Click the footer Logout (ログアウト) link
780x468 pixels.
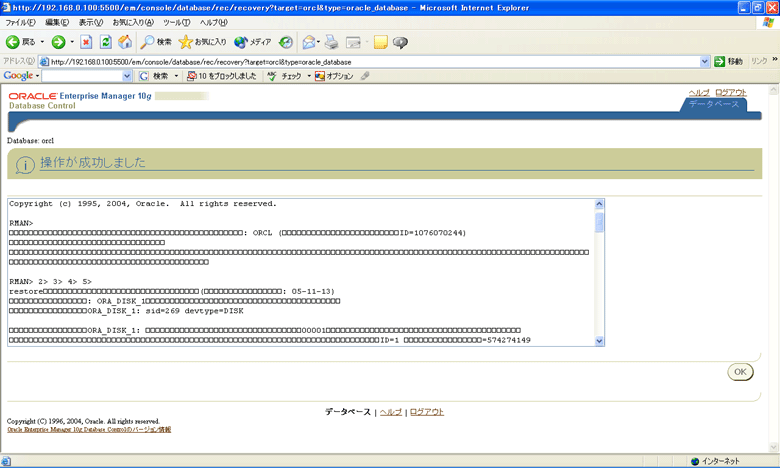pyautogui.click(x=427, y=412)
